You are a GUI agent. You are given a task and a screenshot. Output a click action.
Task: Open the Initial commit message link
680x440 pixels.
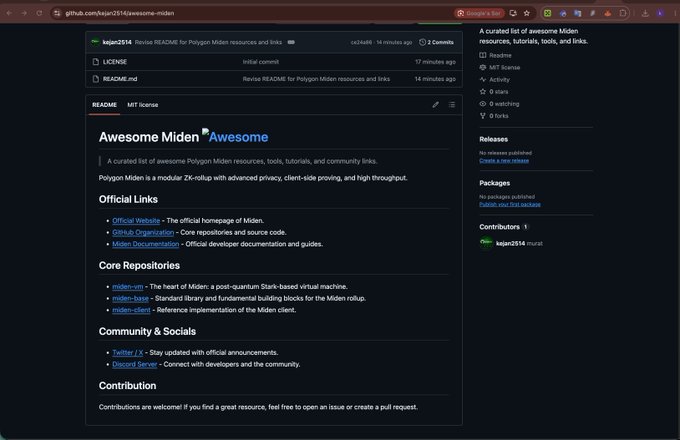261,62
